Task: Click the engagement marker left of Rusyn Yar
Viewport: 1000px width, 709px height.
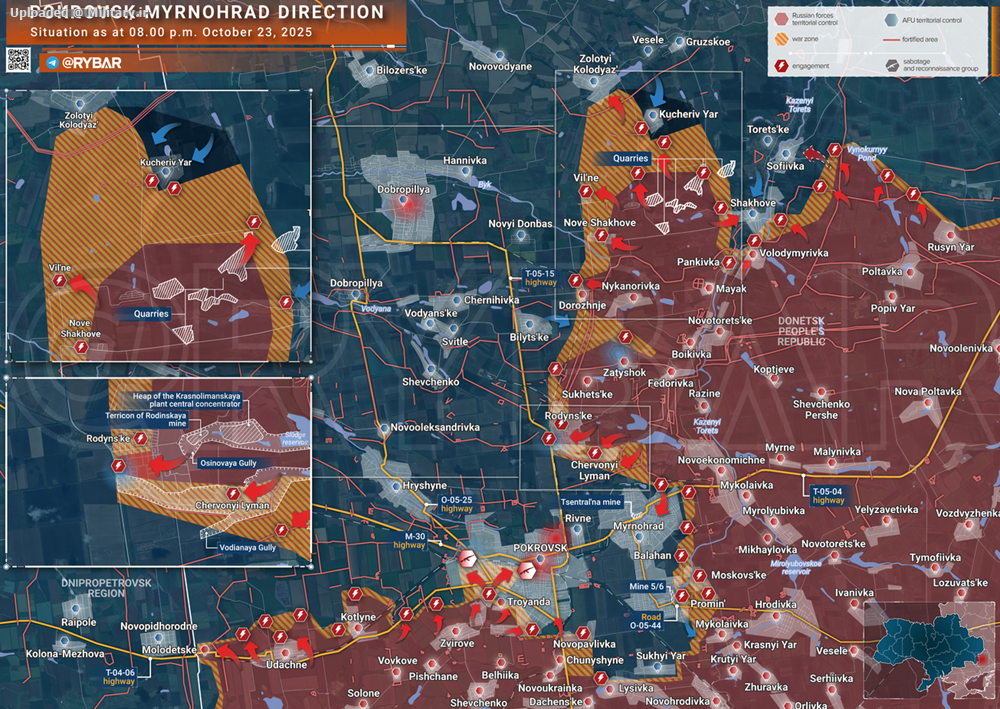Action: pyautogui.click(x=913, y=194)
